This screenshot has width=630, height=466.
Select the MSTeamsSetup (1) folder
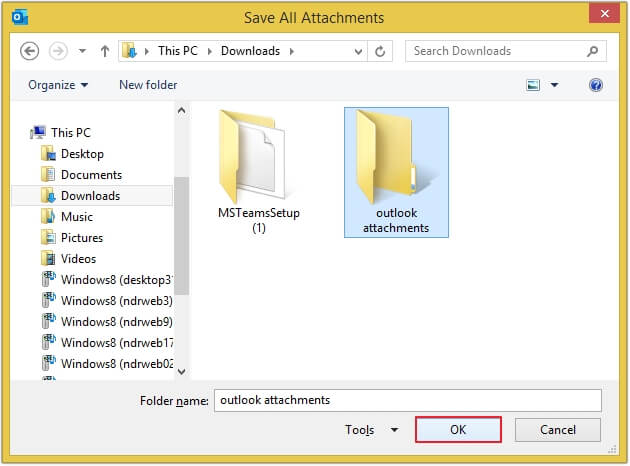tap(259, 173)
